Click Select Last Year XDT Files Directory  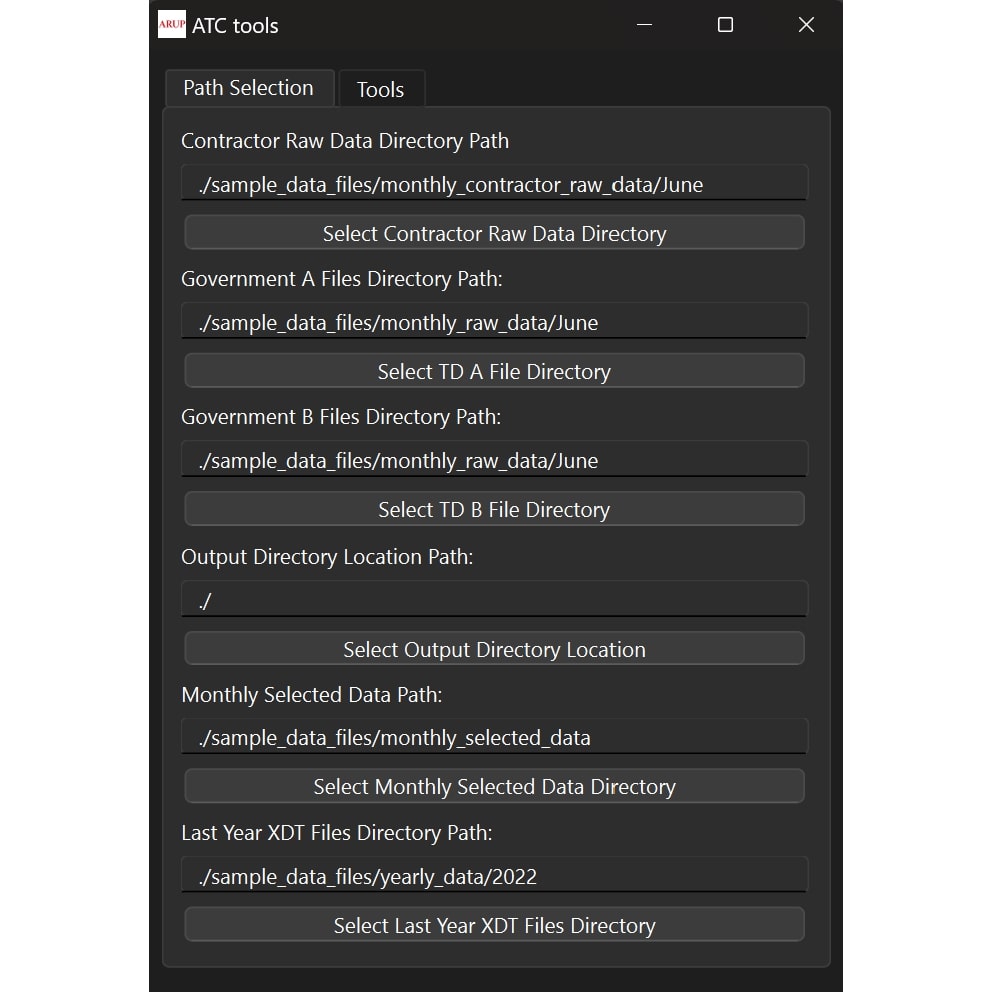point(494,925)
